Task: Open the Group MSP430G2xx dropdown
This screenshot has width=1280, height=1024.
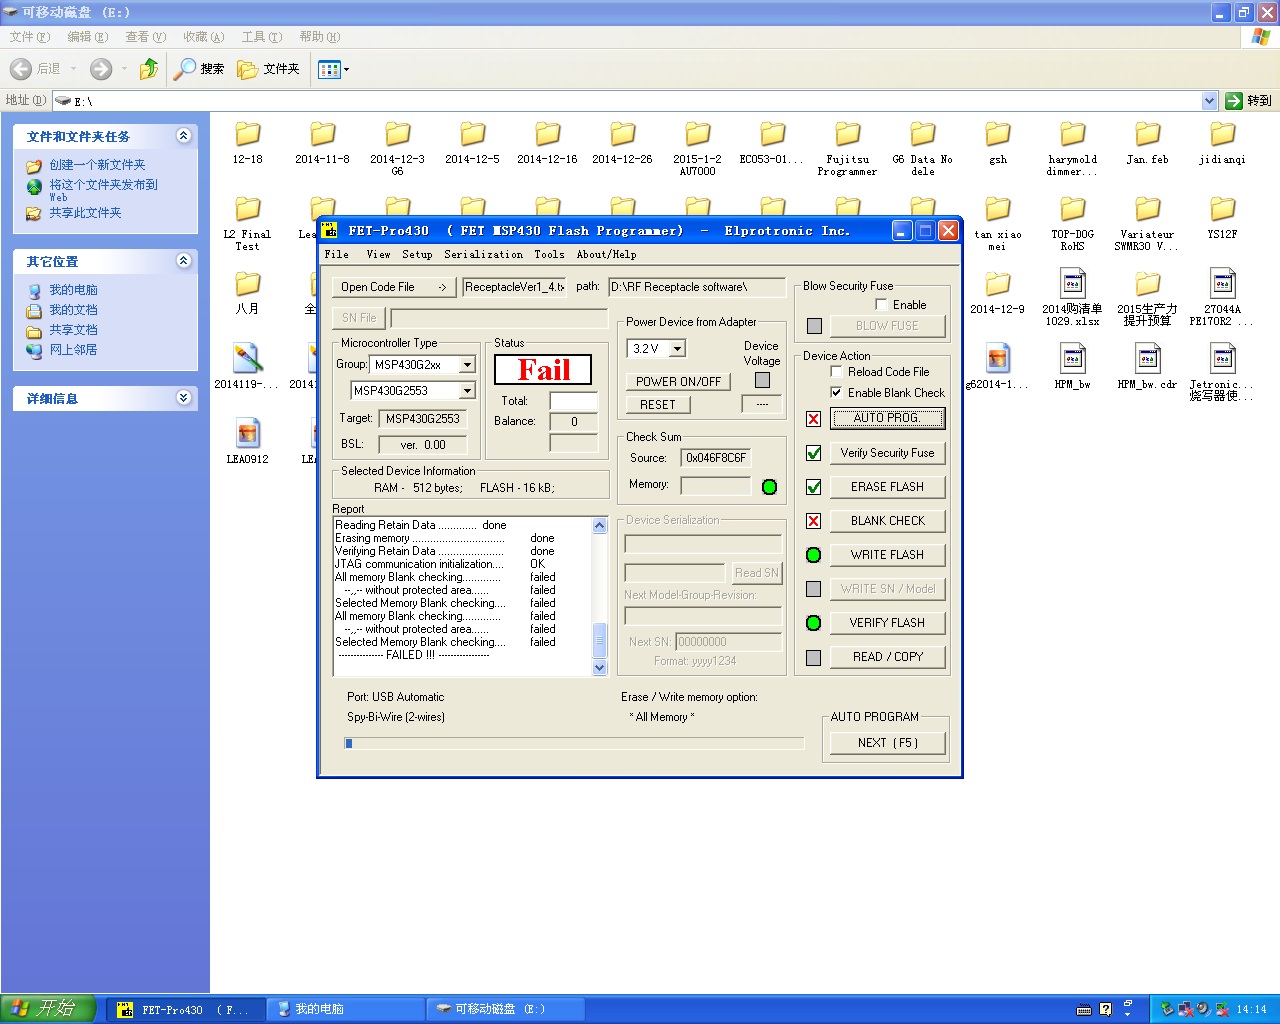Action: click(467, 365)
